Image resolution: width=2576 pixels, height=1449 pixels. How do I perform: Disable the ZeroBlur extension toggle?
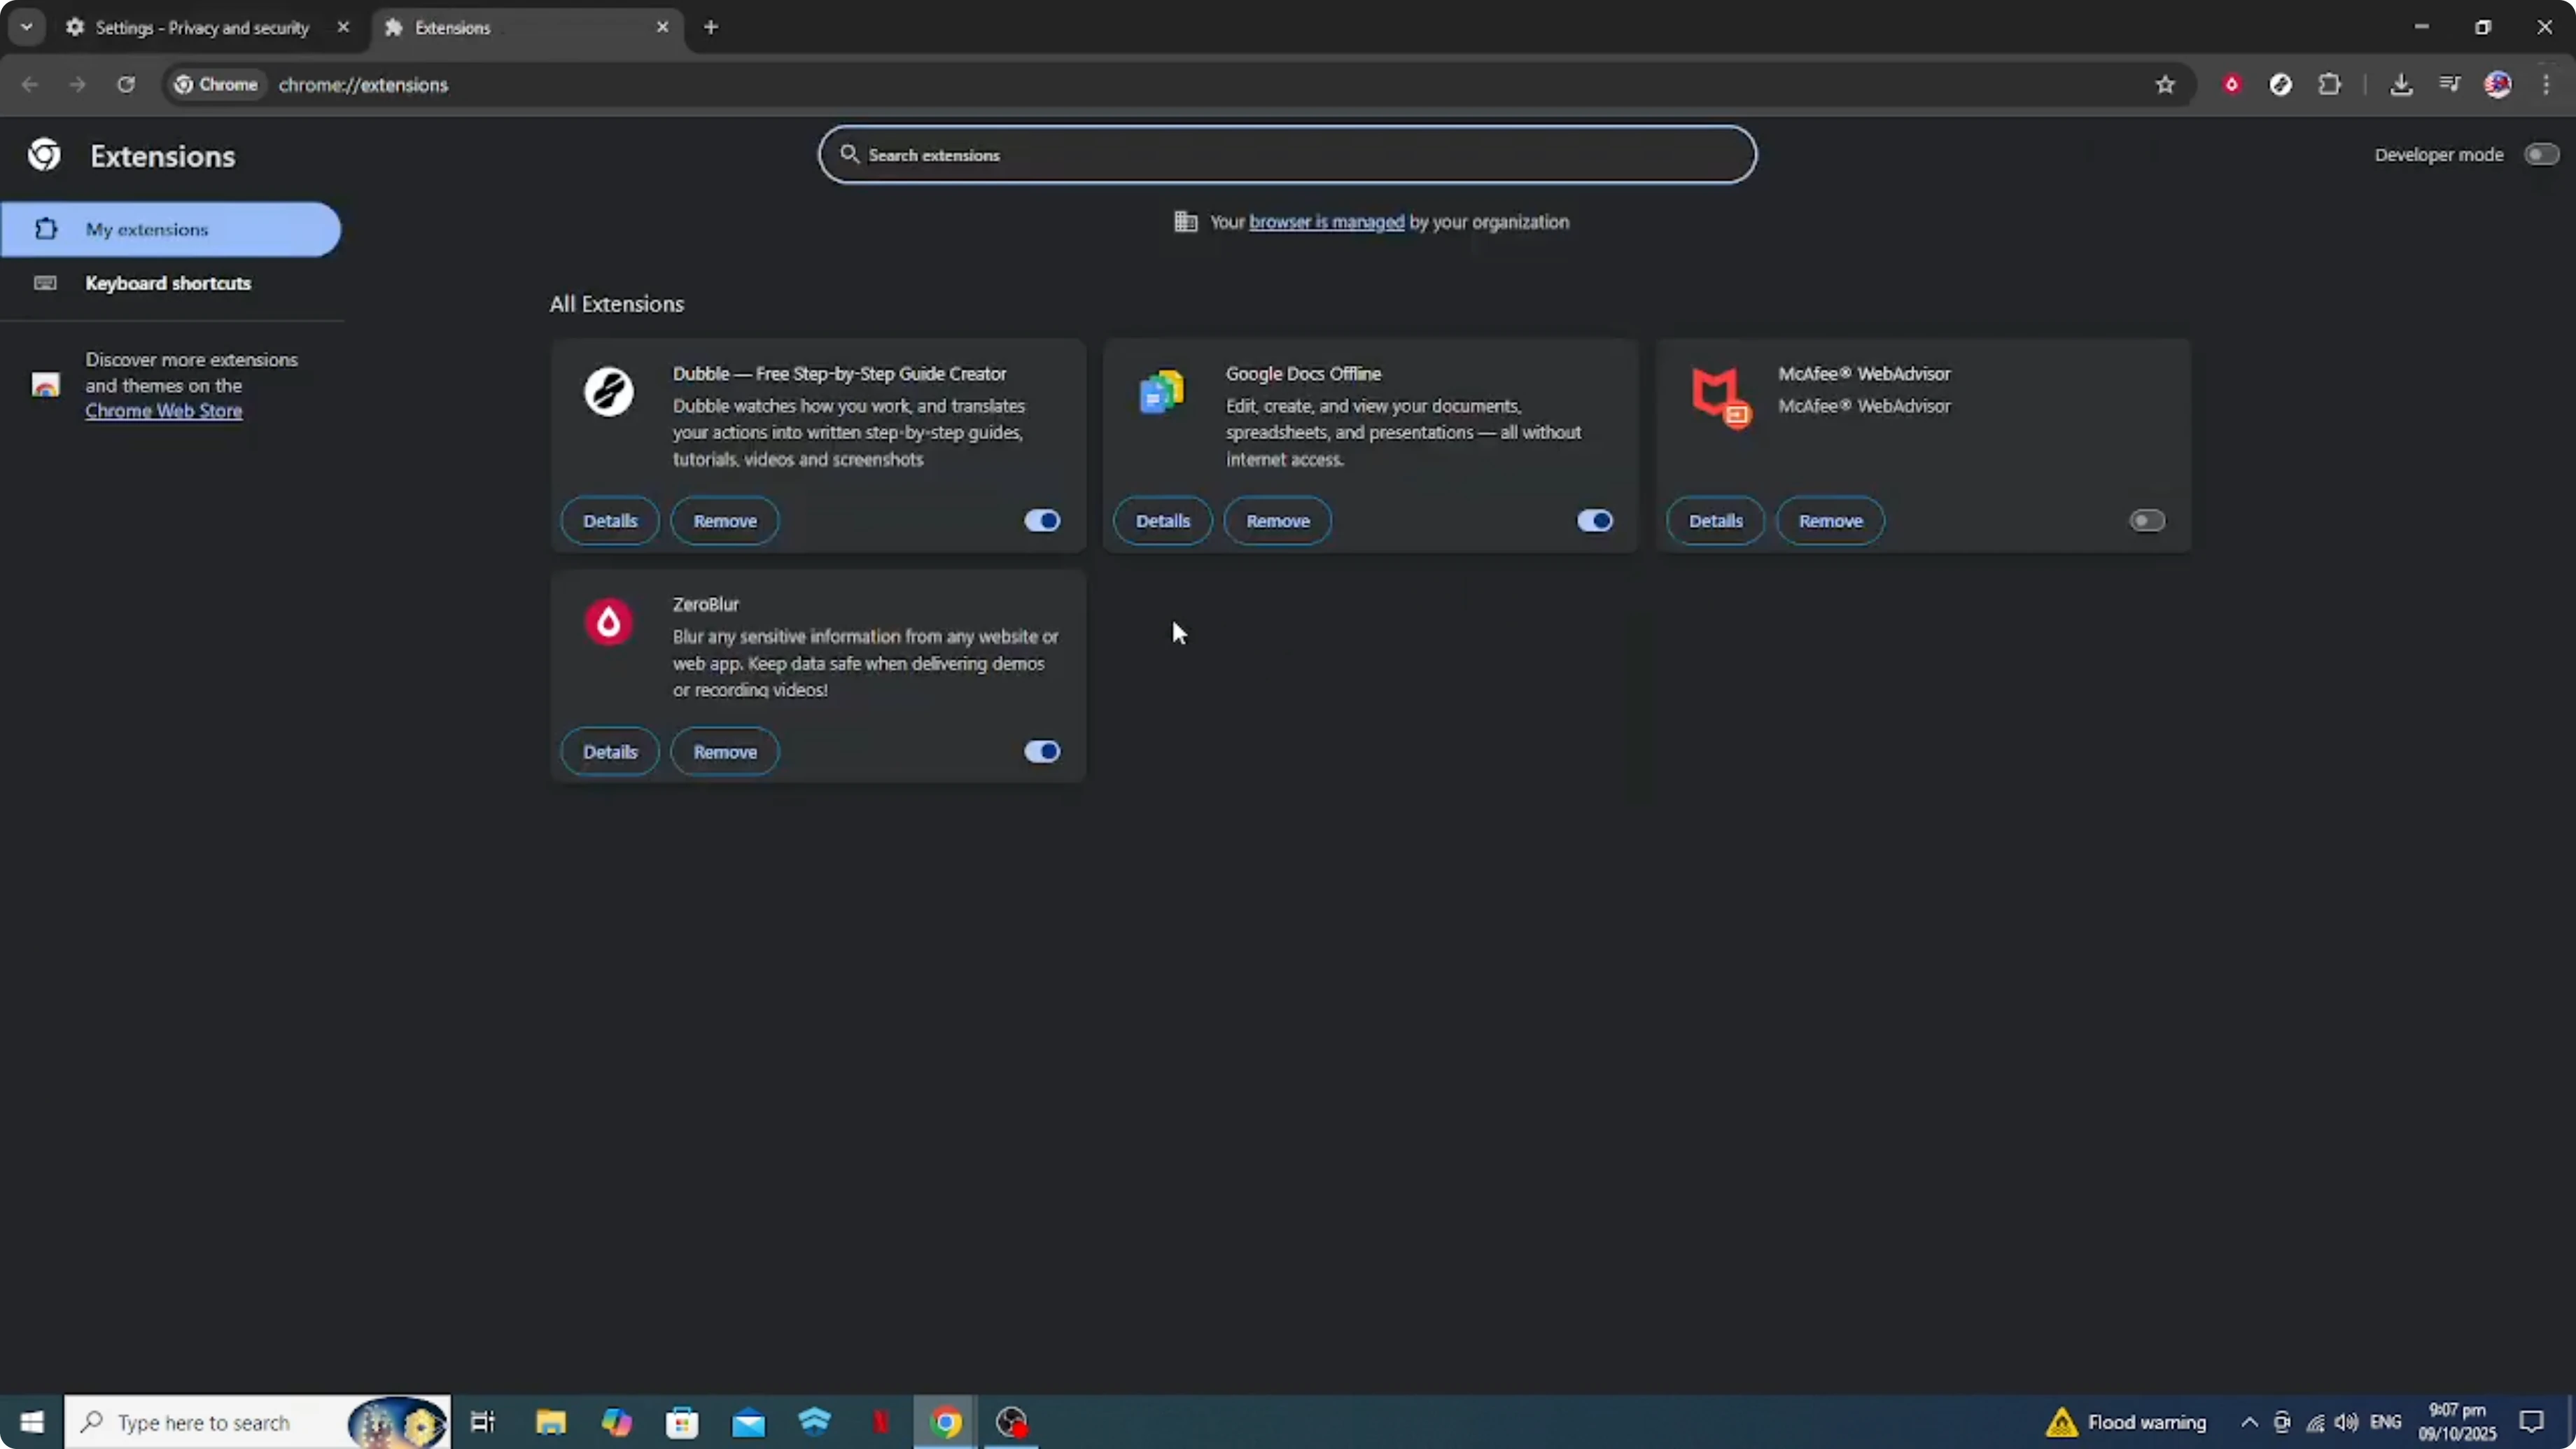click(x=1042, y=752)
